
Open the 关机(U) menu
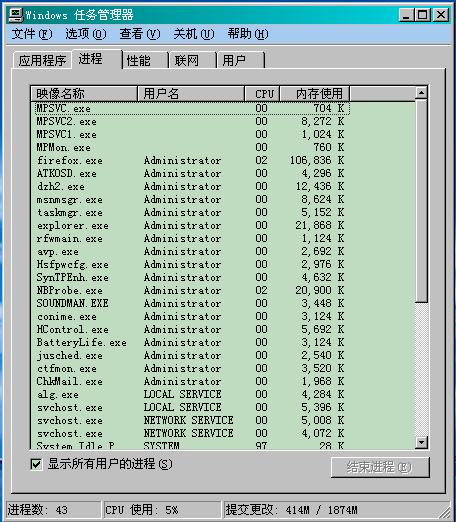[194, 34]
